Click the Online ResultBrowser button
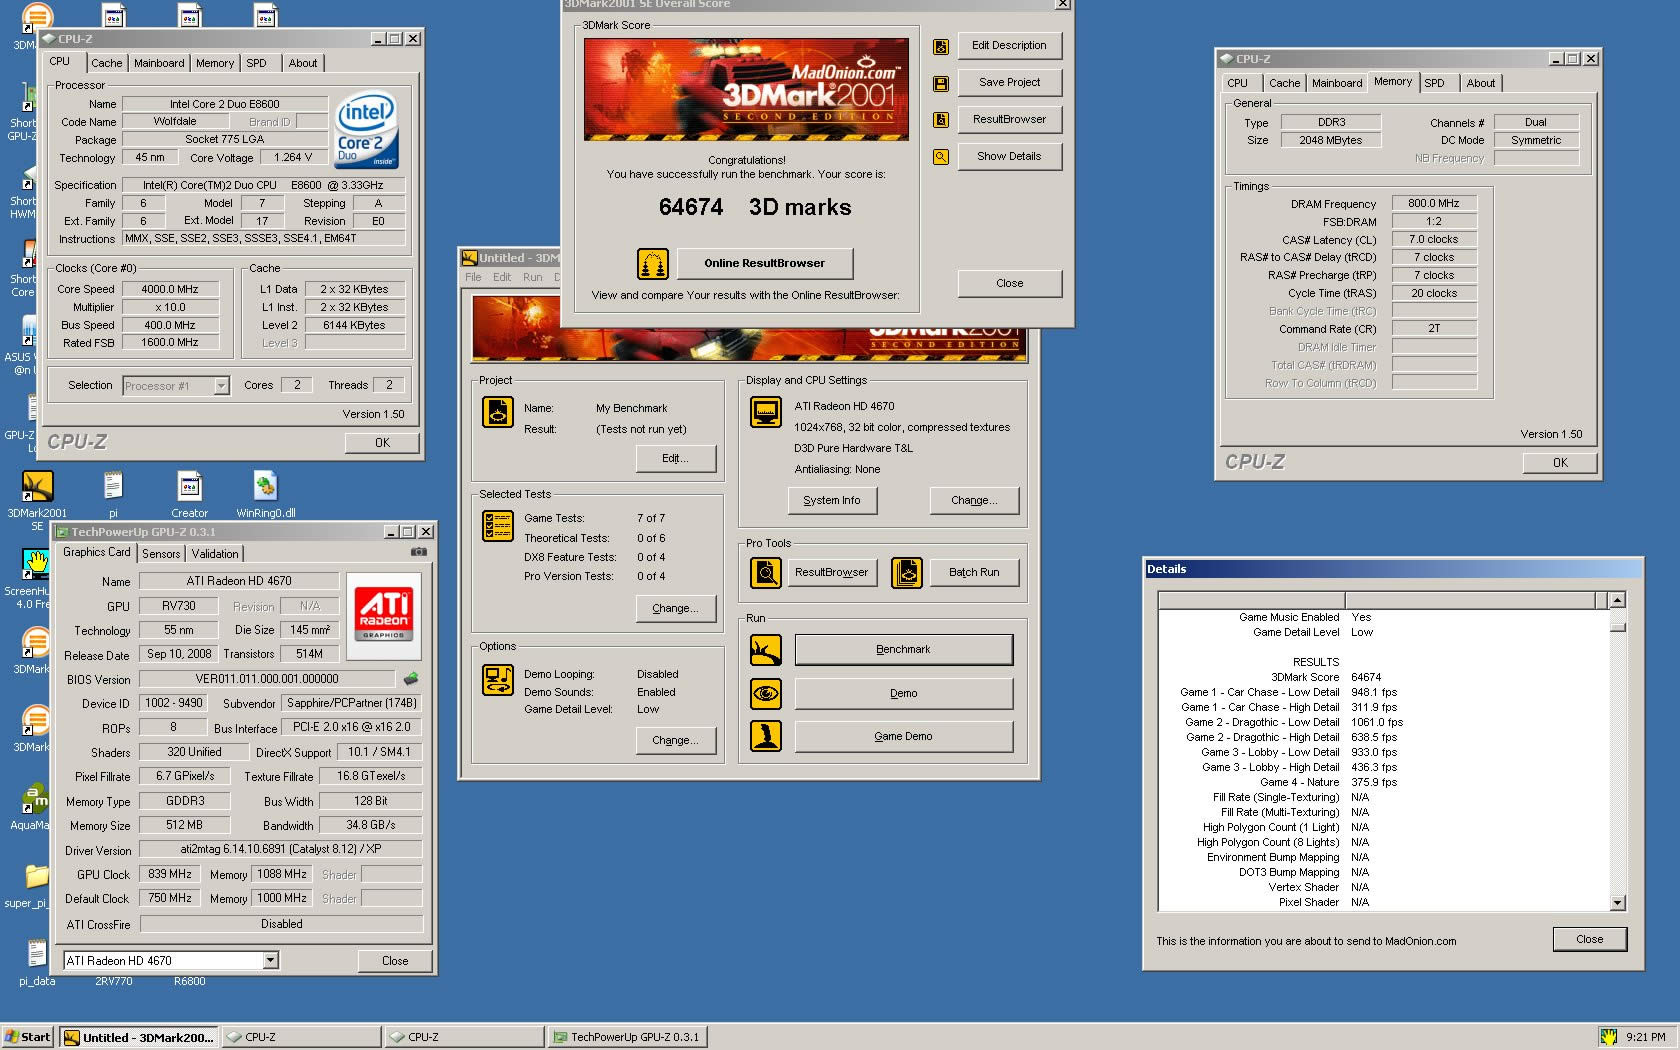Viewport: 1680px width, 1050px height. pos(765,264)
